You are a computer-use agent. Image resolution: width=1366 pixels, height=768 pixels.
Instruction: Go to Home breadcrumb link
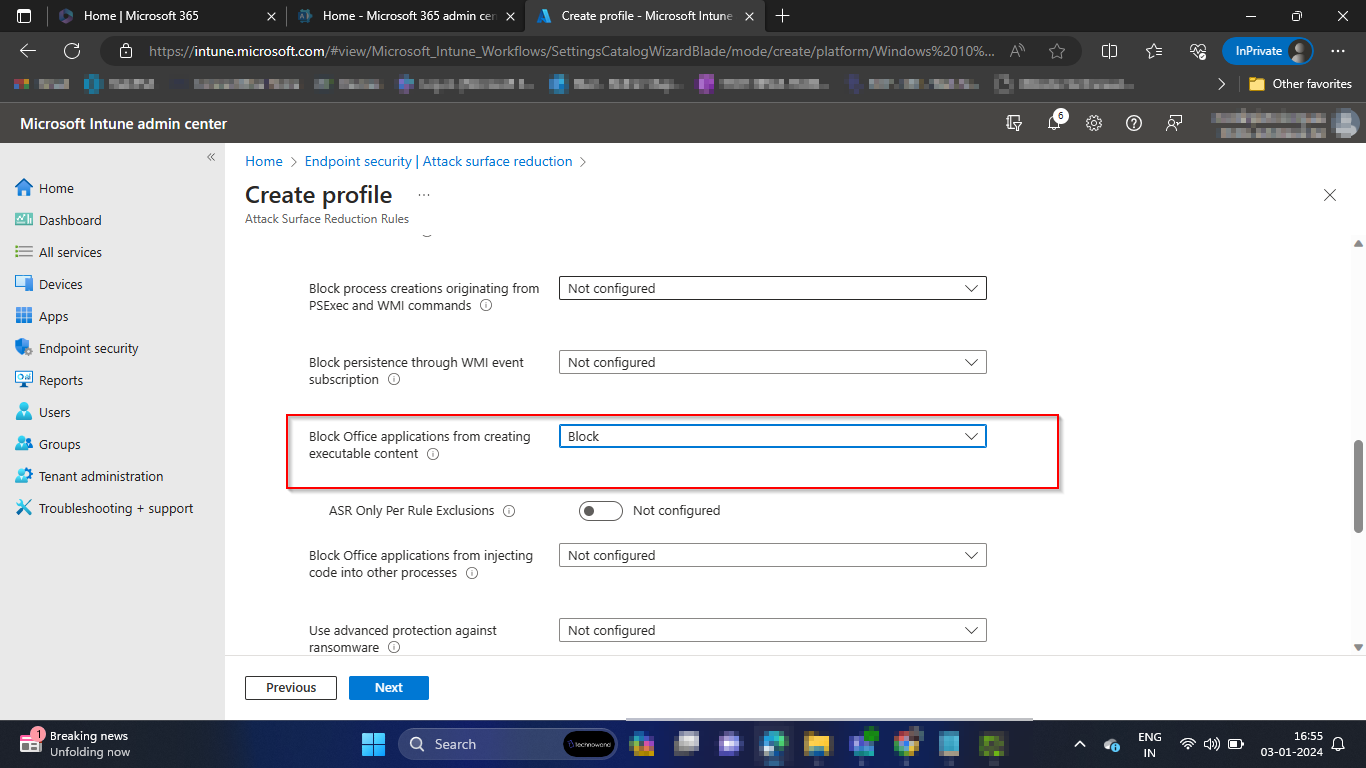(x=264, y=161)
